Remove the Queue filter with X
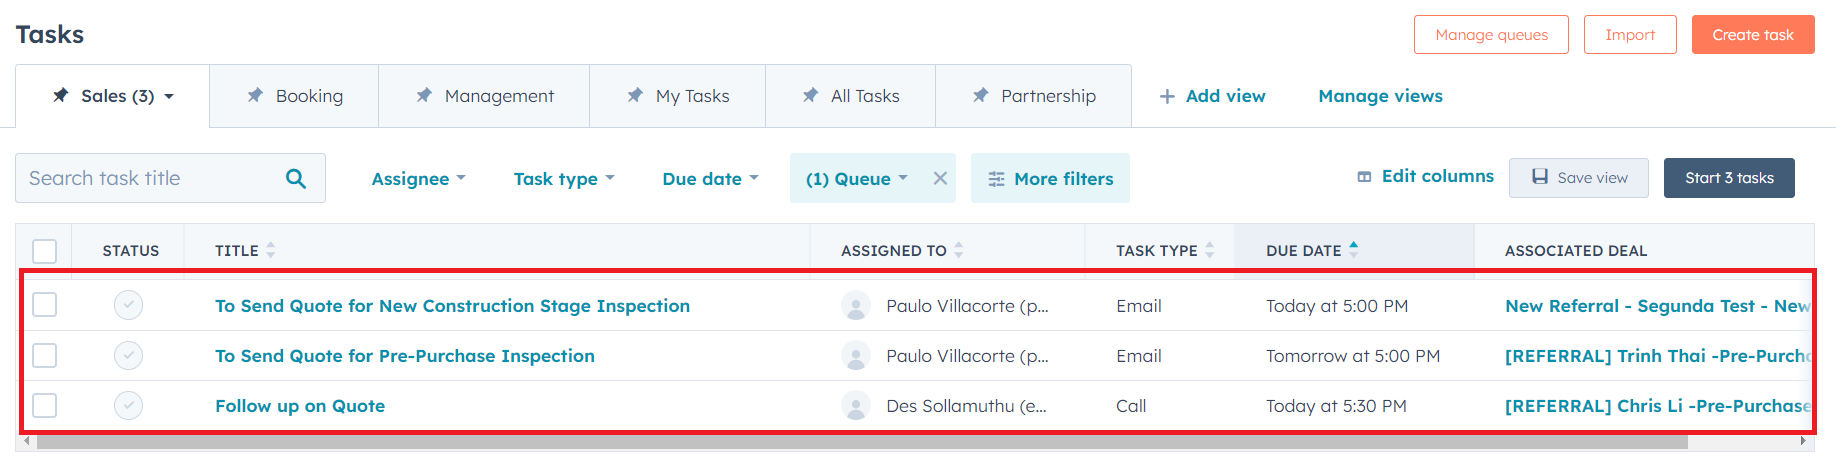 tap(940, 178)
